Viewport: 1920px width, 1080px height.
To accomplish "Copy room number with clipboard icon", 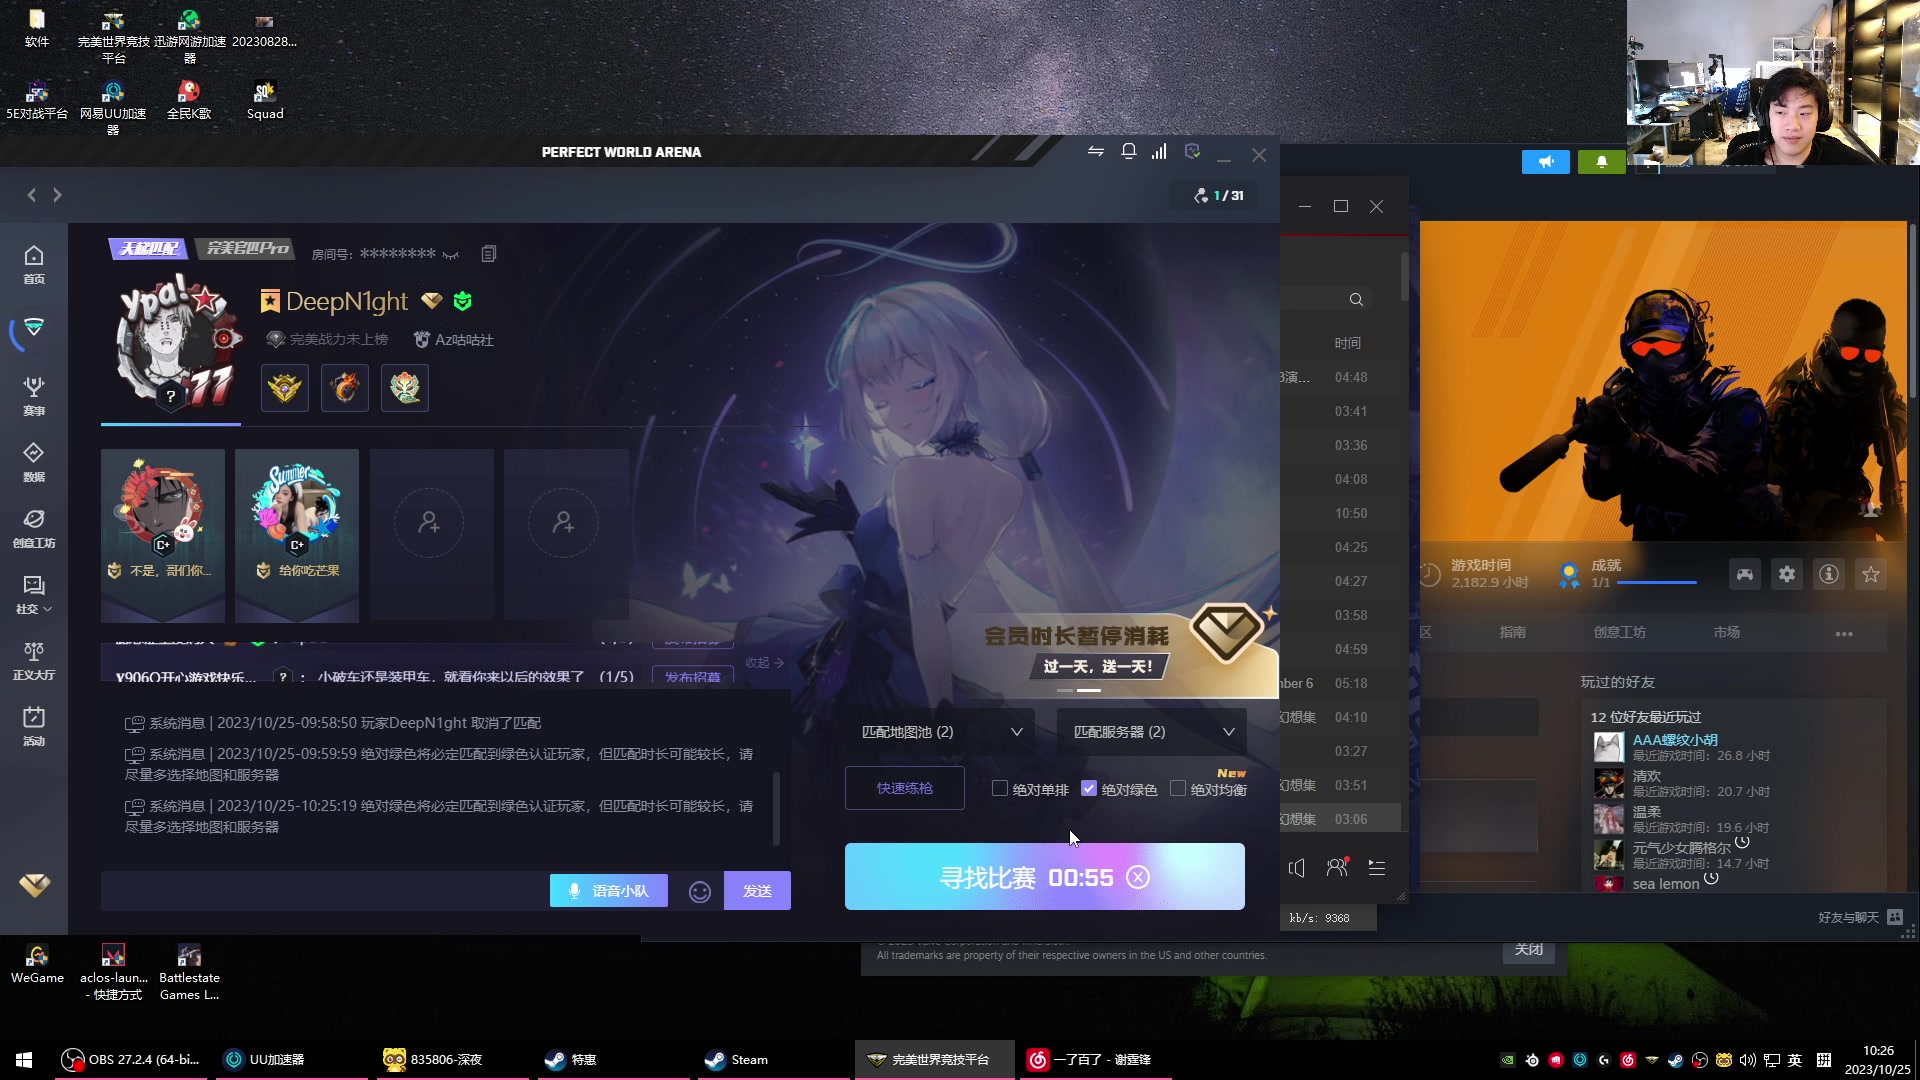I will click(x=488, y=254).
